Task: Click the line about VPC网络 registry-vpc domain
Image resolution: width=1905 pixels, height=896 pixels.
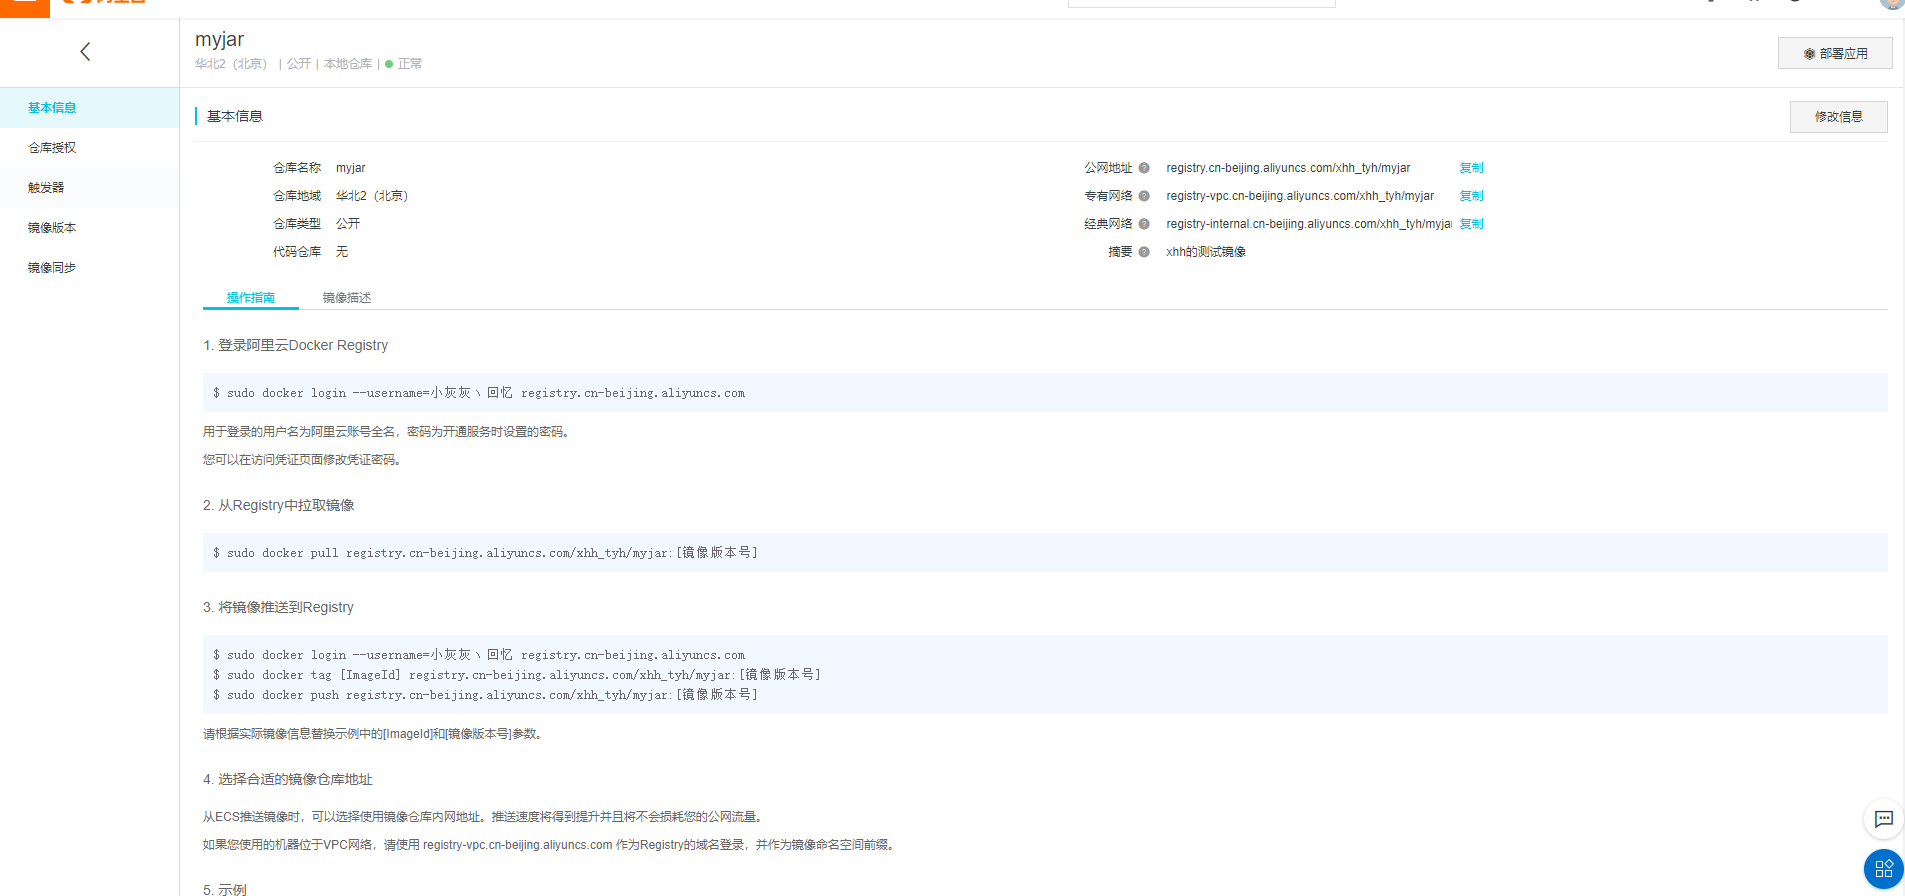Action: [550, 845]
